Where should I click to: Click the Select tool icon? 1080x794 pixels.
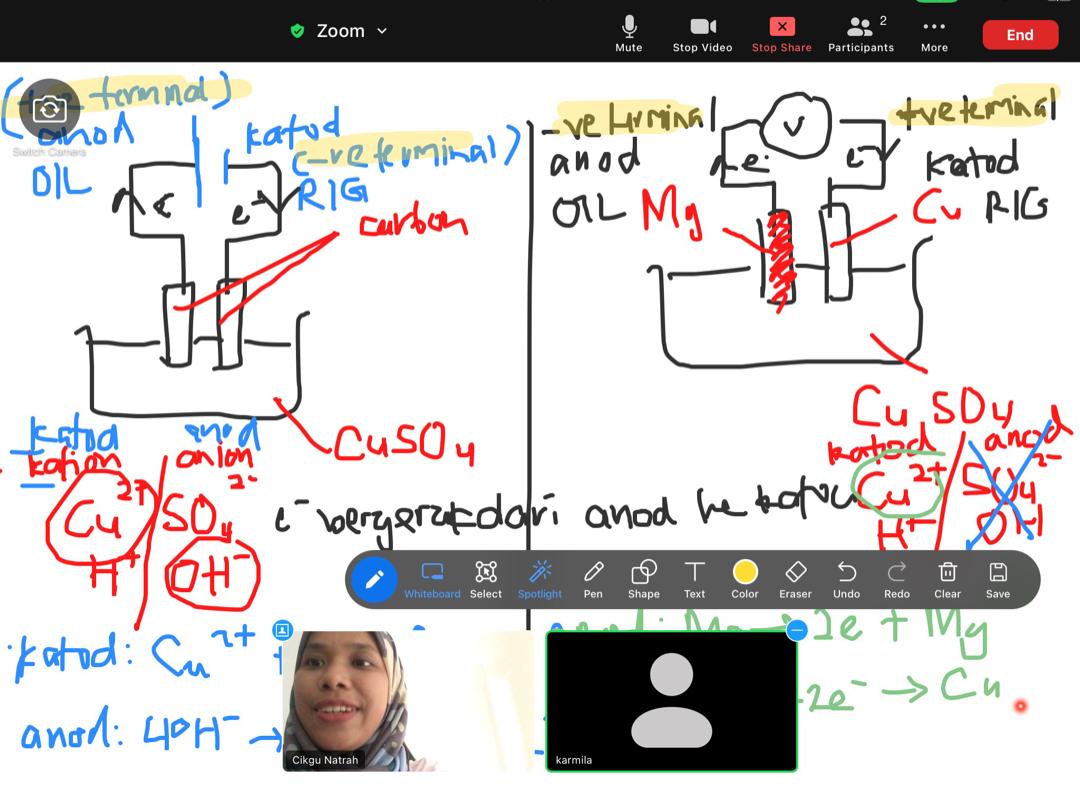coord(486,578)
